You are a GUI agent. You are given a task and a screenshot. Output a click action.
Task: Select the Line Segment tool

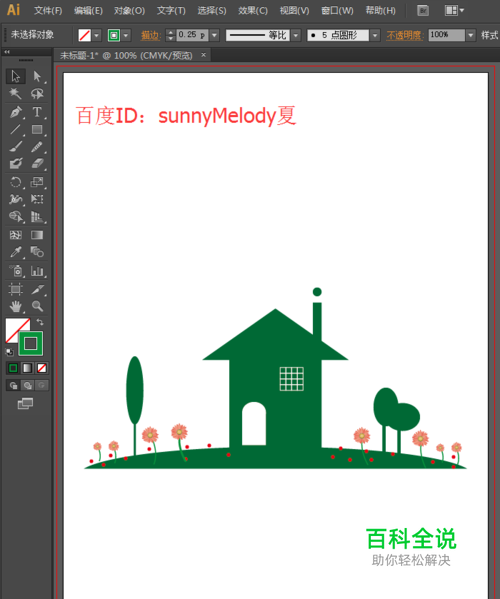pyautogui.click(x=16, y=130)
